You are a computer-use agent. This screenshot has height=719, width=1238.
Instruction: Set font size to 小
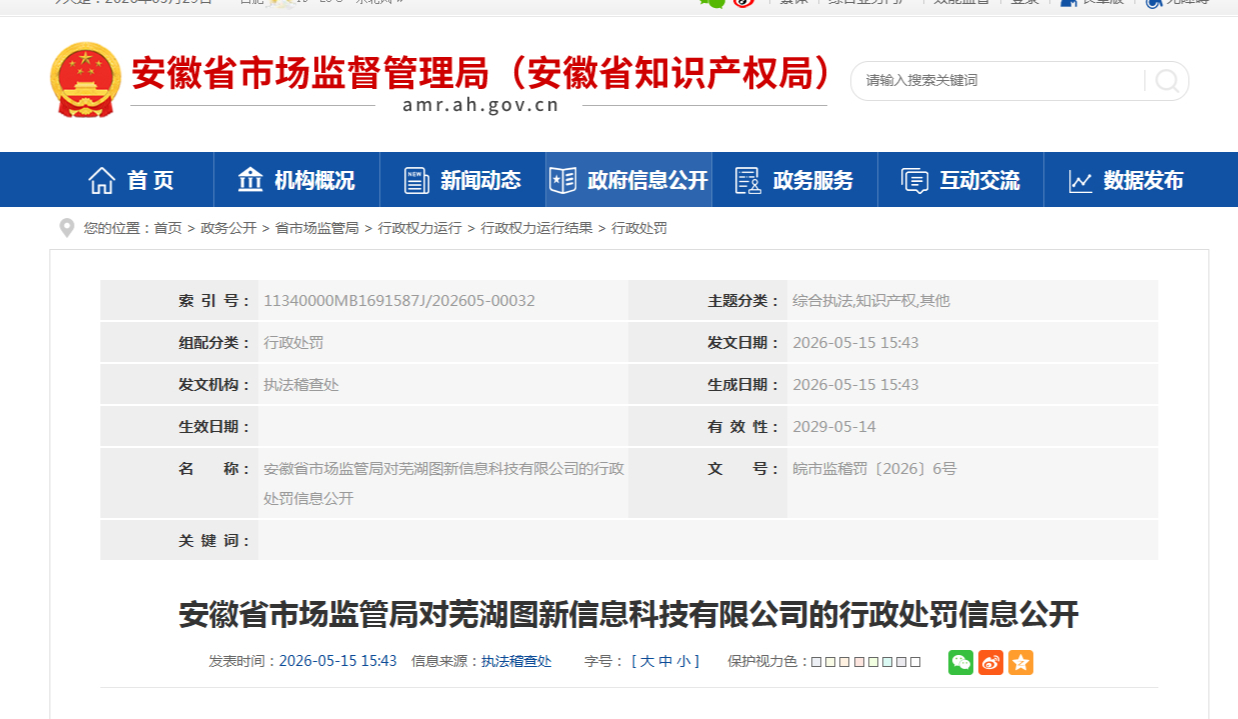click(x=683, y=661)
